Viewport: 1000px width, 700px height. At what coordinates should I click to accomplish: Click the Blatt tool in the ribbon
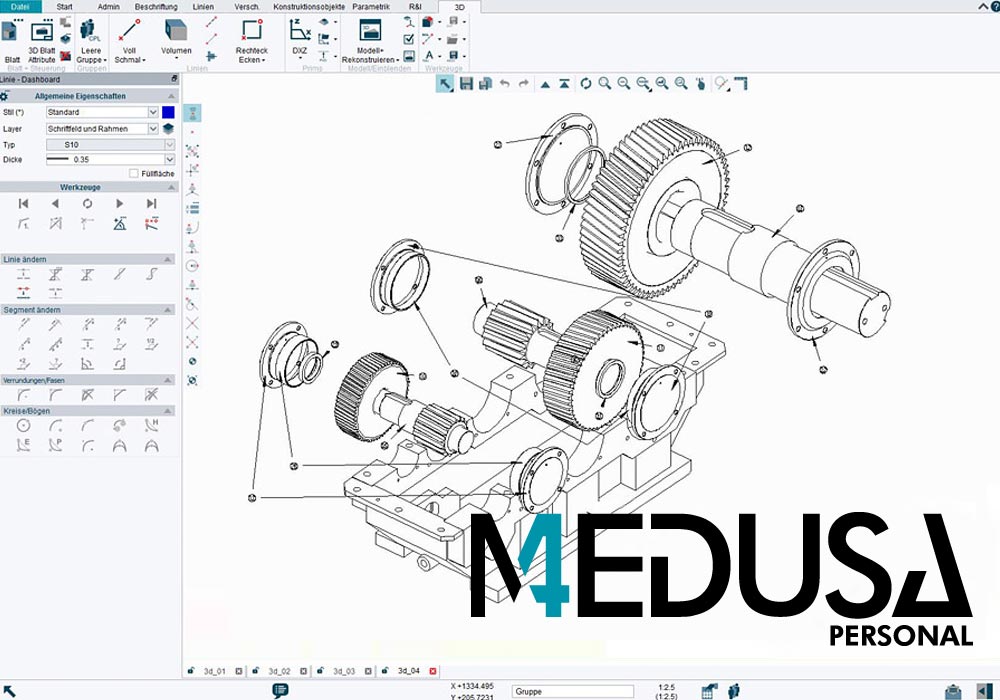[x=12, y=41]
